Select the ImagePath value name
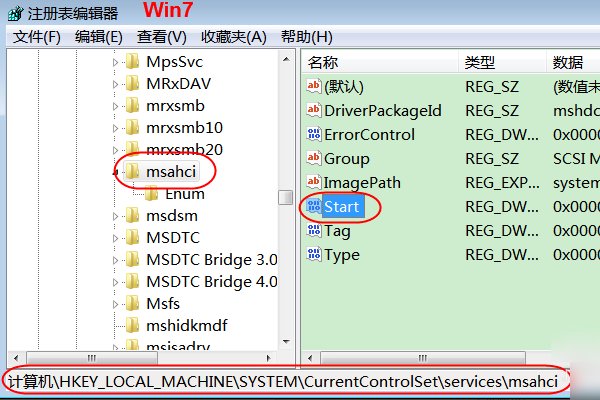Viewport: 600px width, 400px height. [362, 183]
